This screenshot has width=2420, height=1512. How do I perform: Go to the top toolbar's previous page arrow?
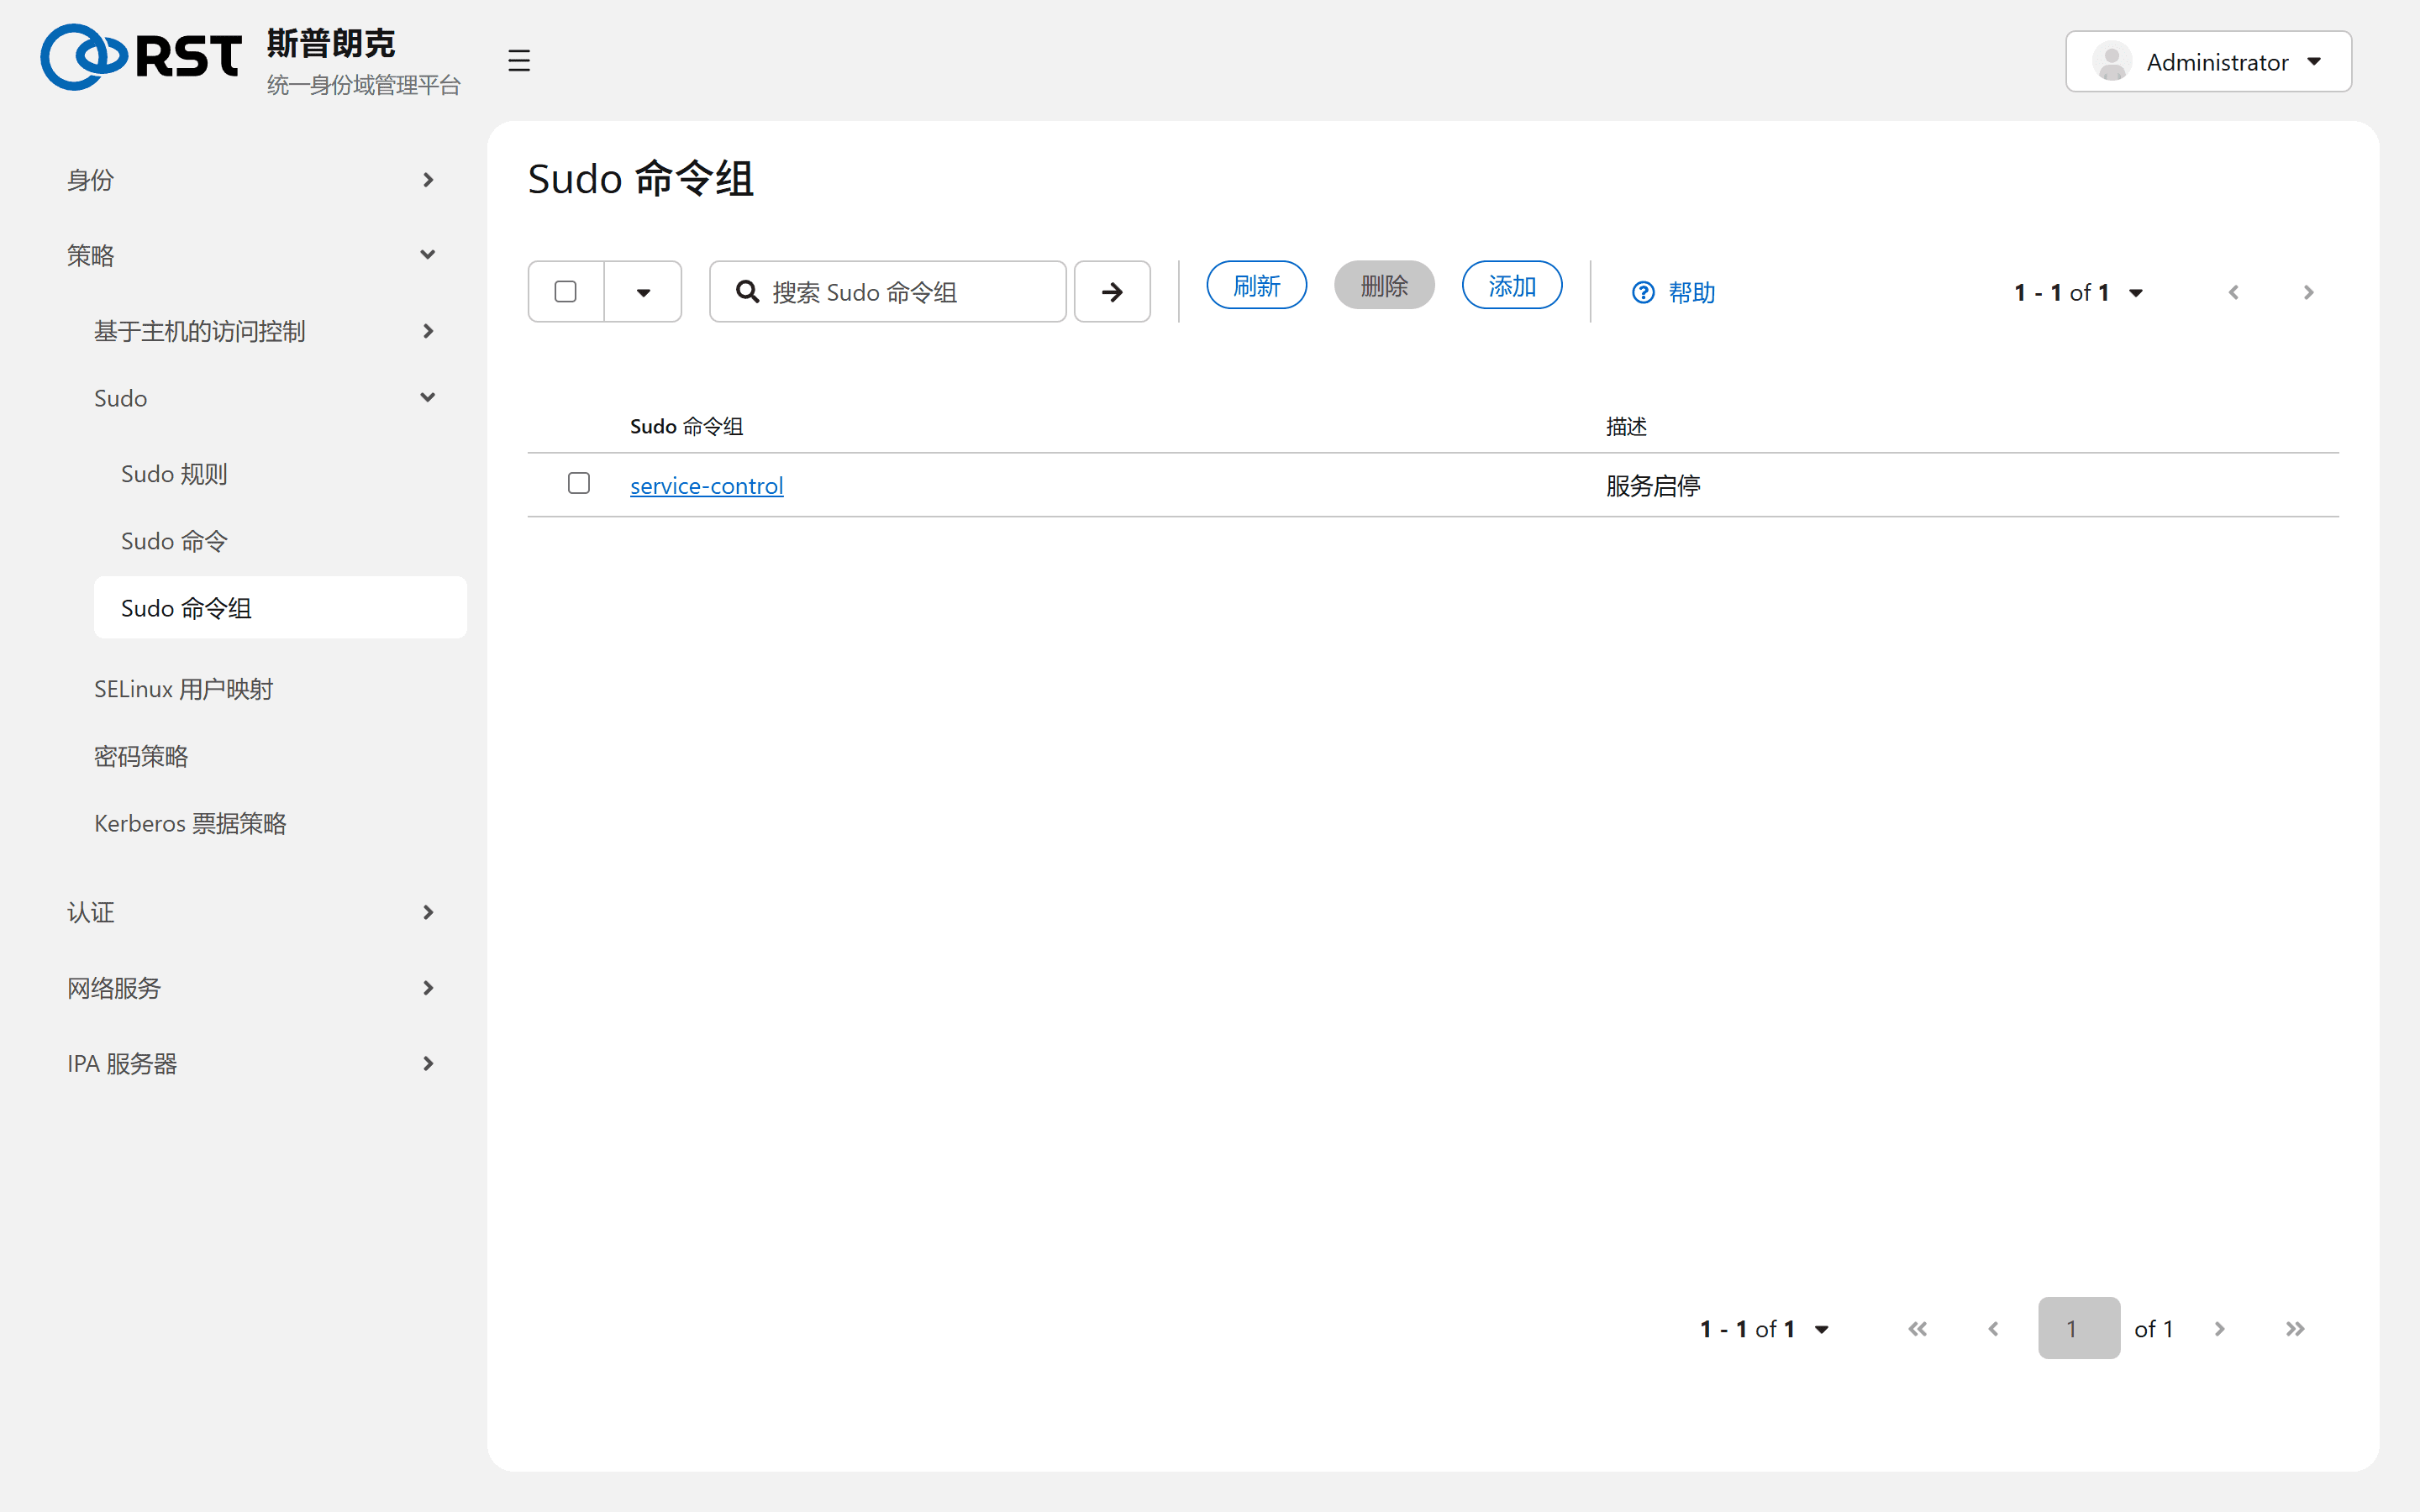coord(2234,292)
